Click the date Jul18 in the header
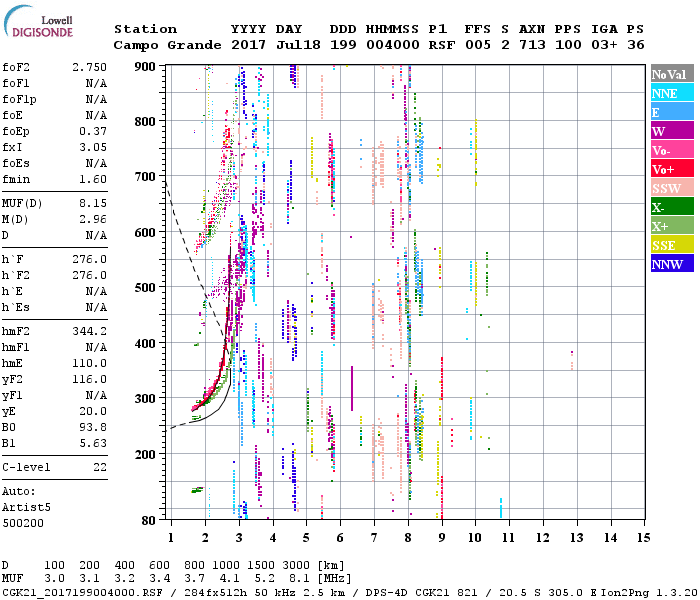700x600 pixels. (298, 45)
